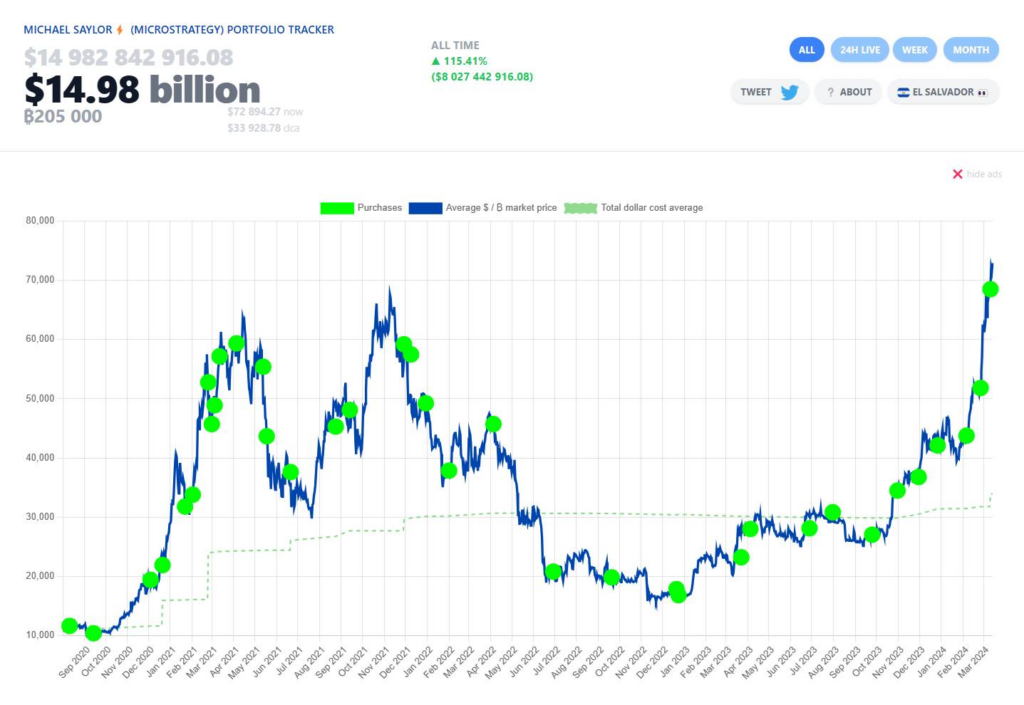Click the large $14.98 billion portfolio value
The height and width of the screenshot is (705, 1024).
[x=142, y=89]
